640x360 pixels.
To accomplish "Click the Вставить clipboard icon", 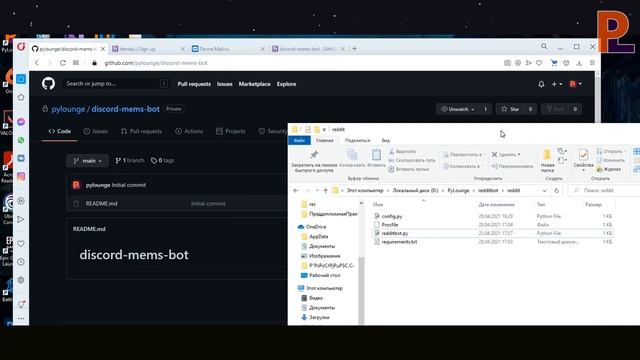I will coord(376,155).
